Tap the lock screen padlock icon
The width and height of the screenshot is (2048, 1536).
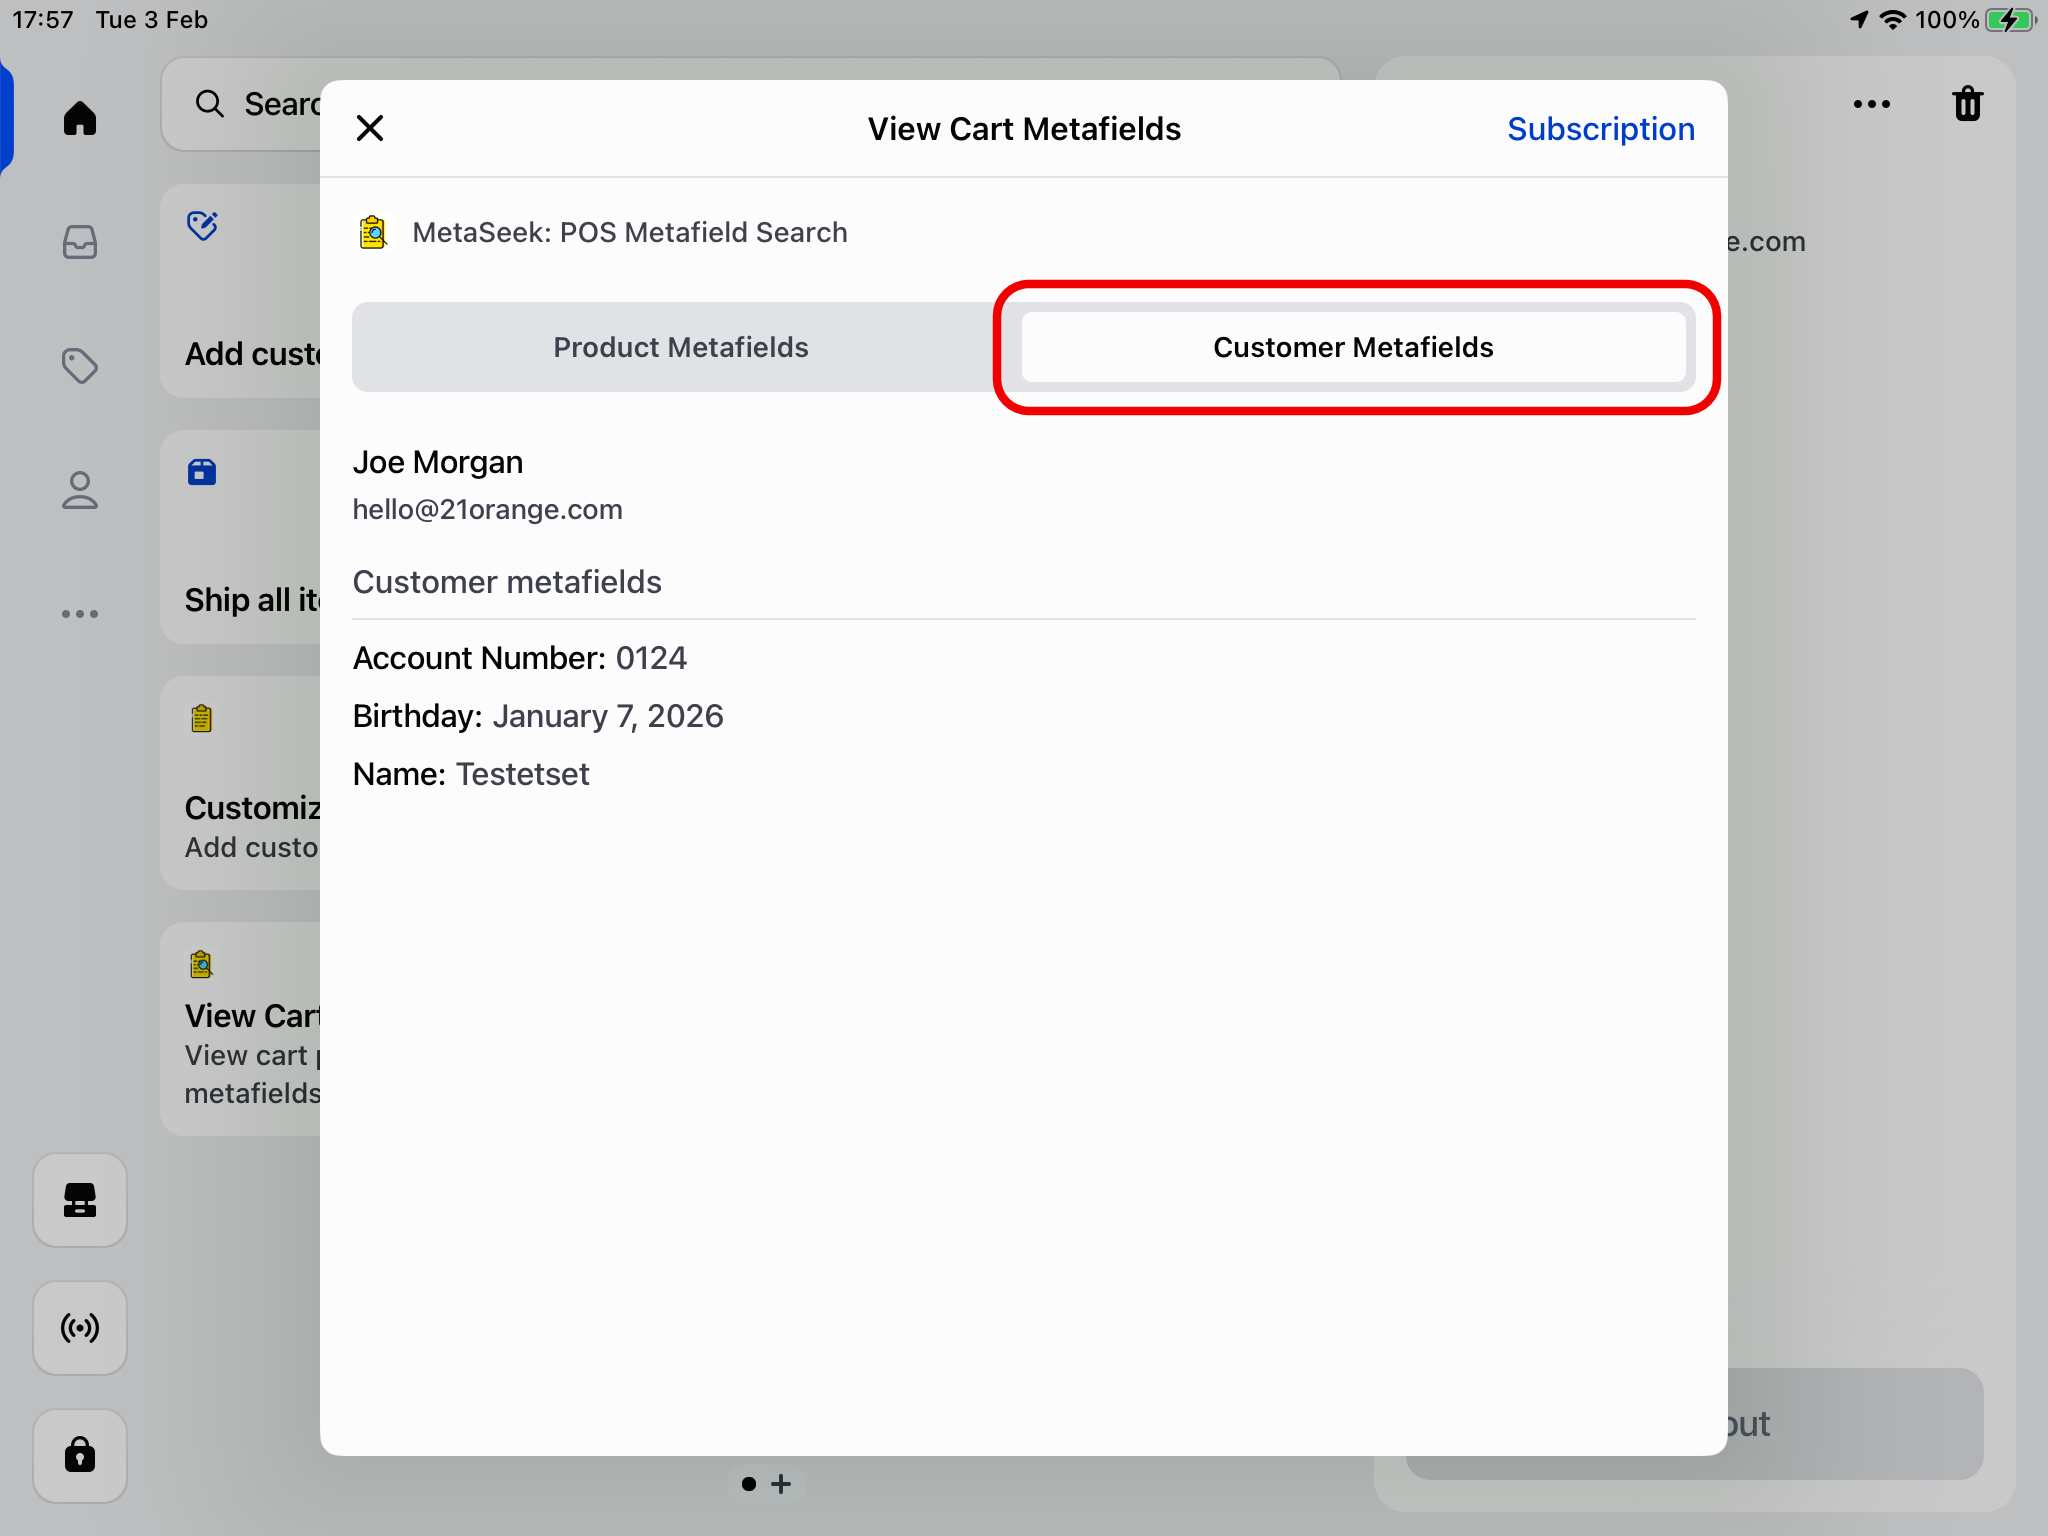pos(80,1455)
